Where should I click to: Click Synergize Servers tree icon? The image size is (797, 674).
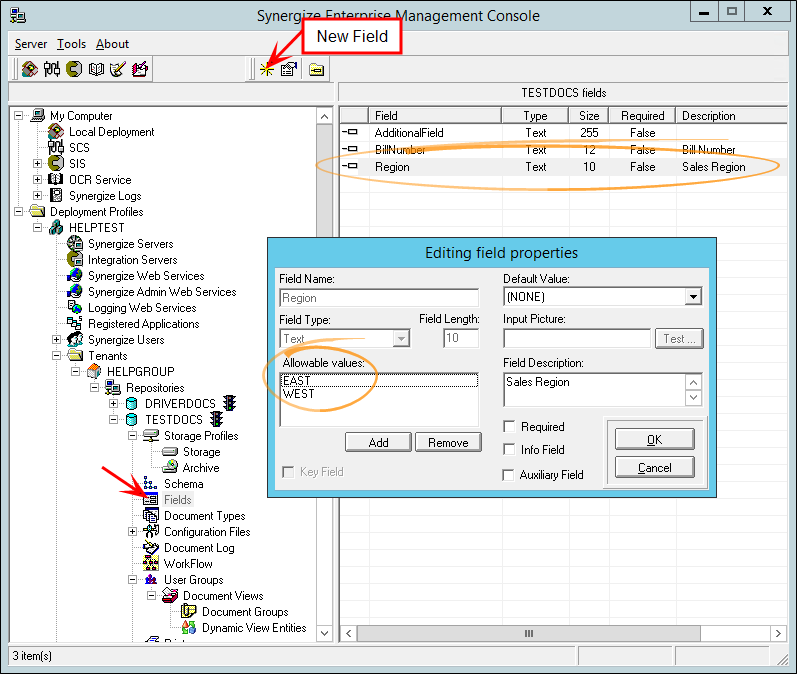click(x=75, y=243)
